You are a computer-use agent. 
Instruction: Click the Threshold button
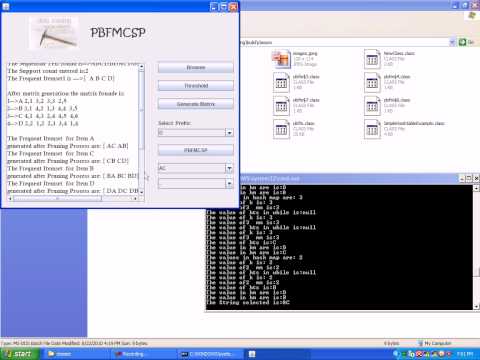196,86
